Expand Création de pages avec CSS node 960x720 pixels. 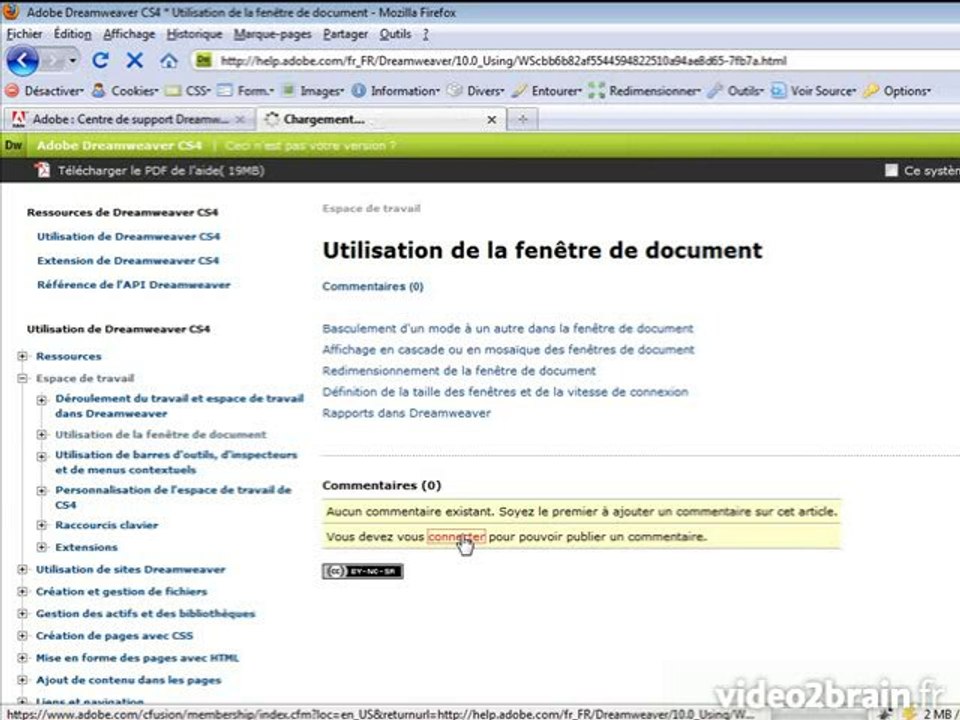[23, 636]
